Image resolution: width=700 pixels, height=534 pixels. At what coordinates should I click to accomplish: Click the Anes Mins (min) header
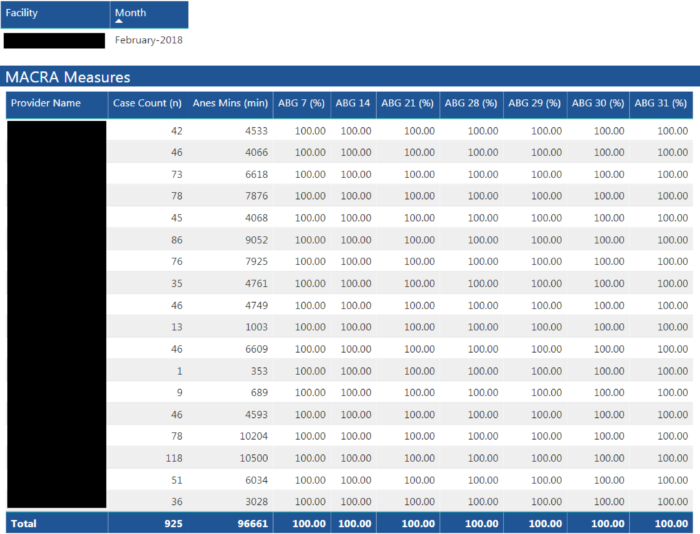pyautogui.click(x=230, y=103)
